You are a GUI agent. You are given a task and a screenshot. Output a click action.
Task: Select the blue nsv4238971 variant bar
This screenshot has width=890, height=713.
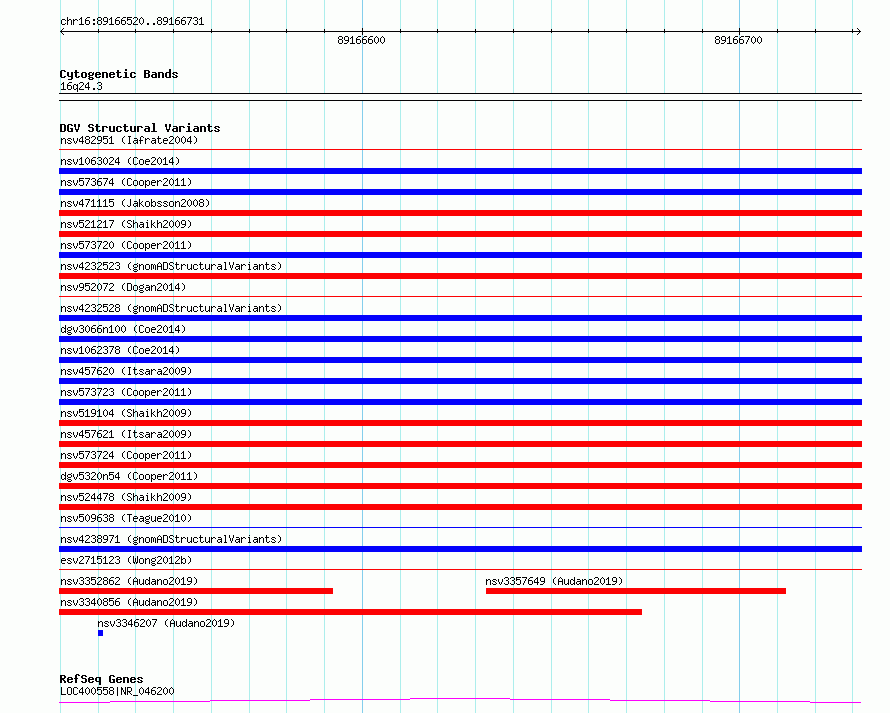460,549
